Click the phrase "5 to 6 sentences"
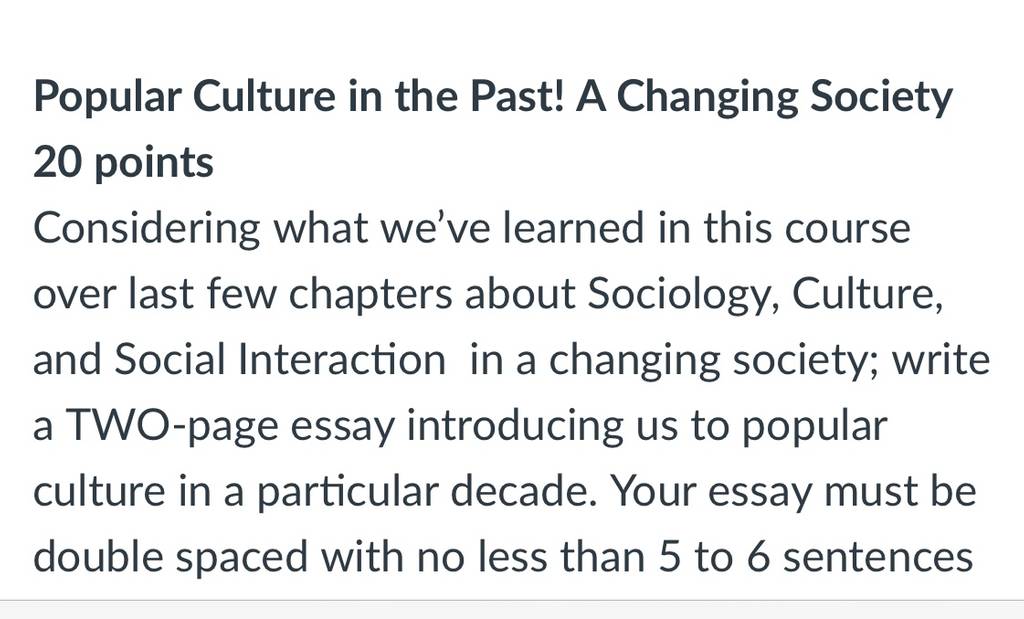 816,558
